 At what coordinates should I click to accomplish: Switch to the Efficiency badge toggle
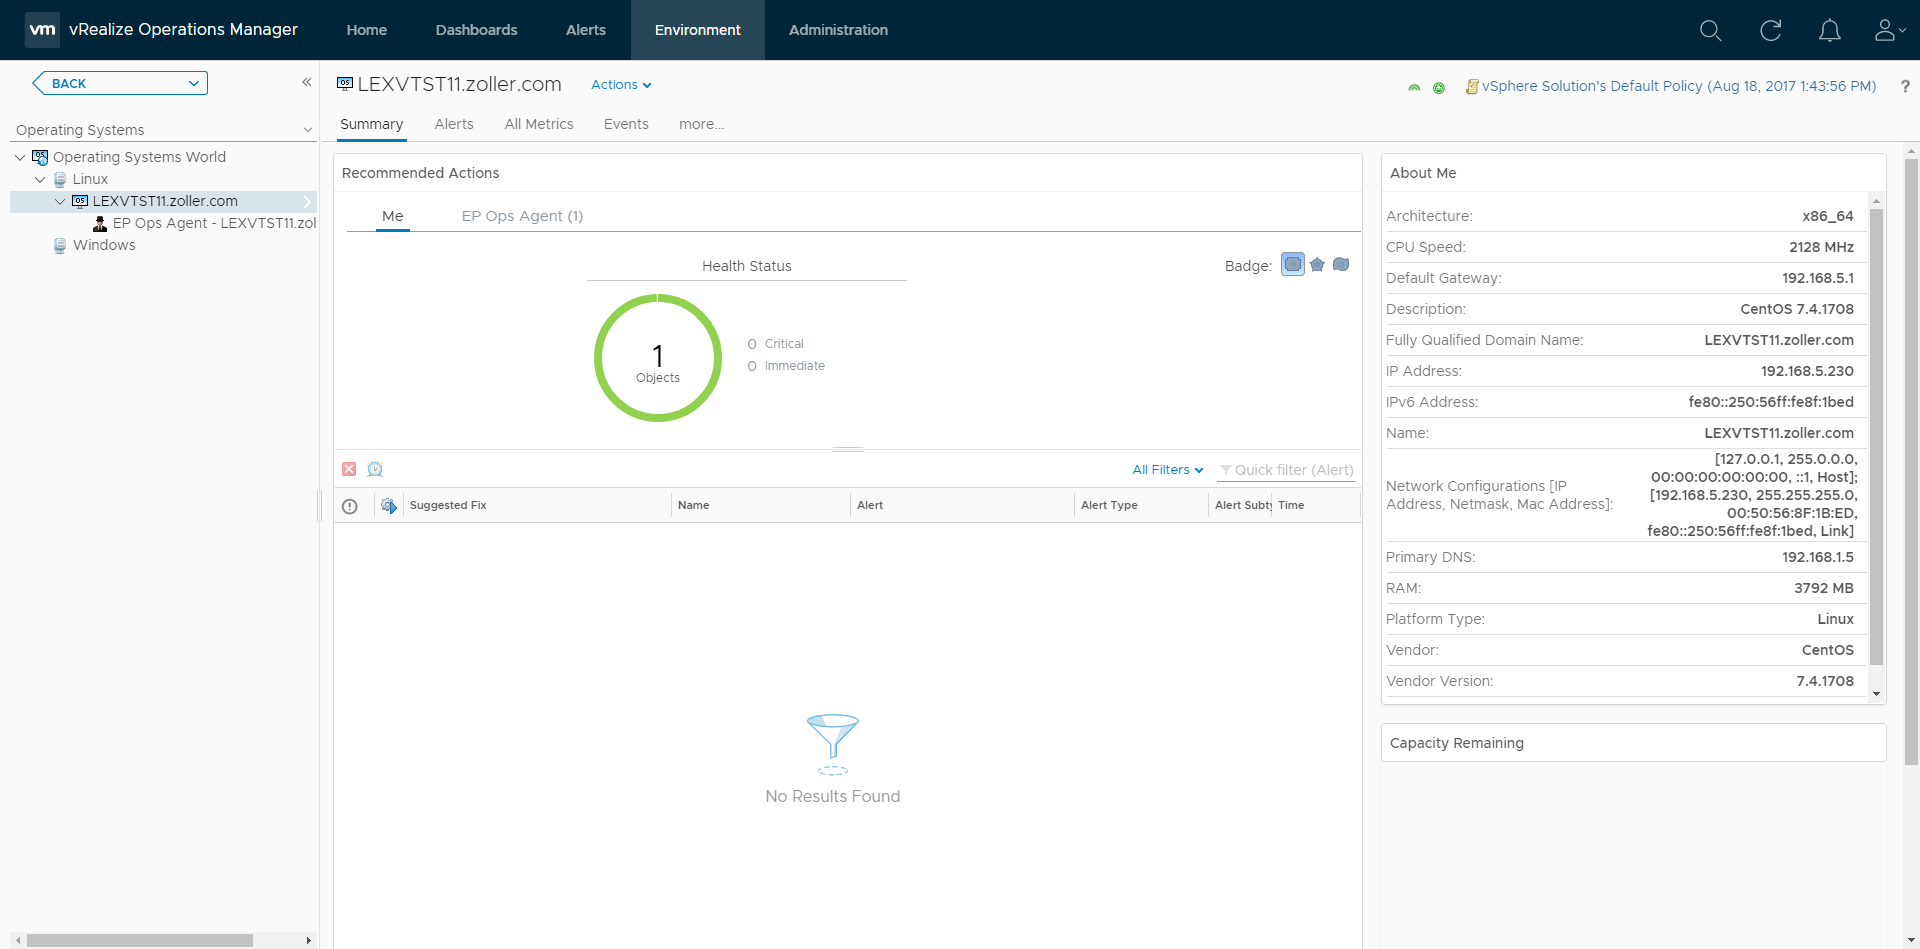pos(1341,265)
